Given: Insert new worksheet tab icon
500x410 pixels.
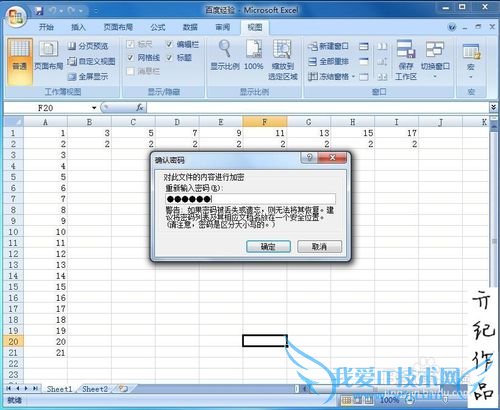Looking at the screenshot, I should coord(123,389).
